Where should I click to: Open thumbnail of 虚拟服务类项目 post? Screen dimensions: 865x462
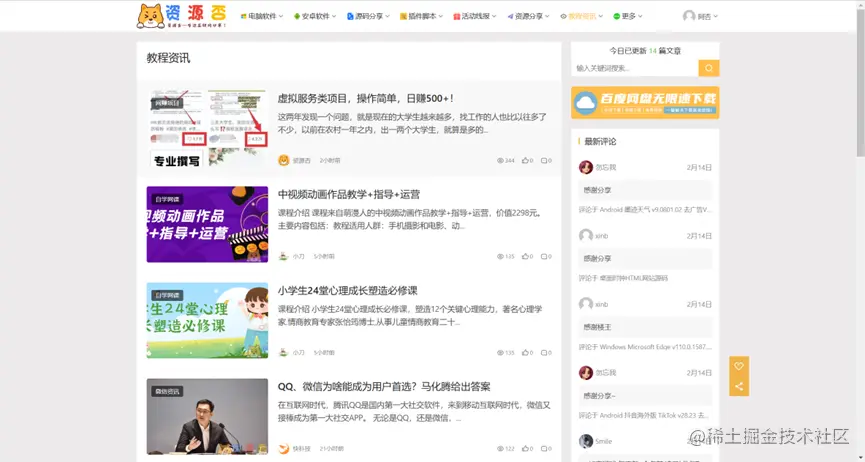tap(207, 128)
